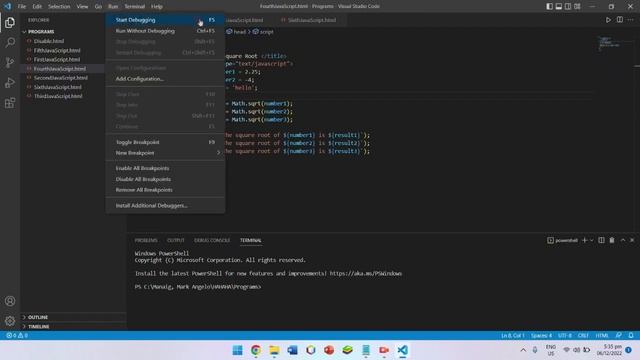Toggle secondary side bar layout icon
The width and height of the screenshot is (640, 360).
coord(568,6)
